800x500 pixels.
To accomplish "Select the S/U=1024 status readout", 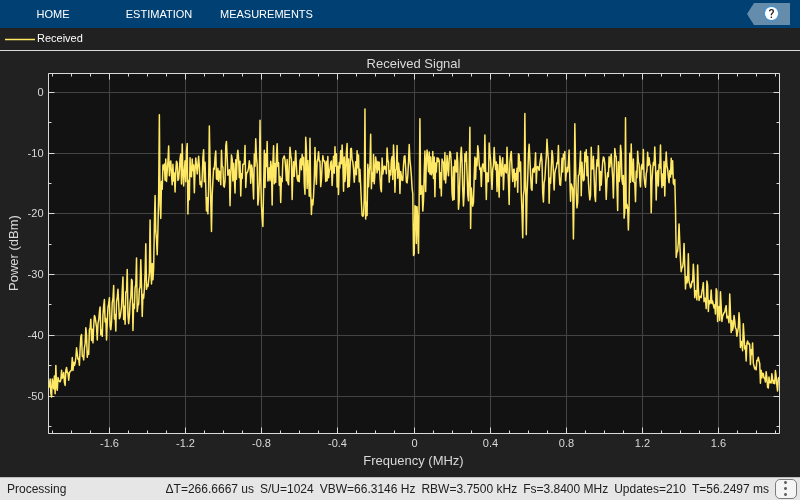I will 287,489.
